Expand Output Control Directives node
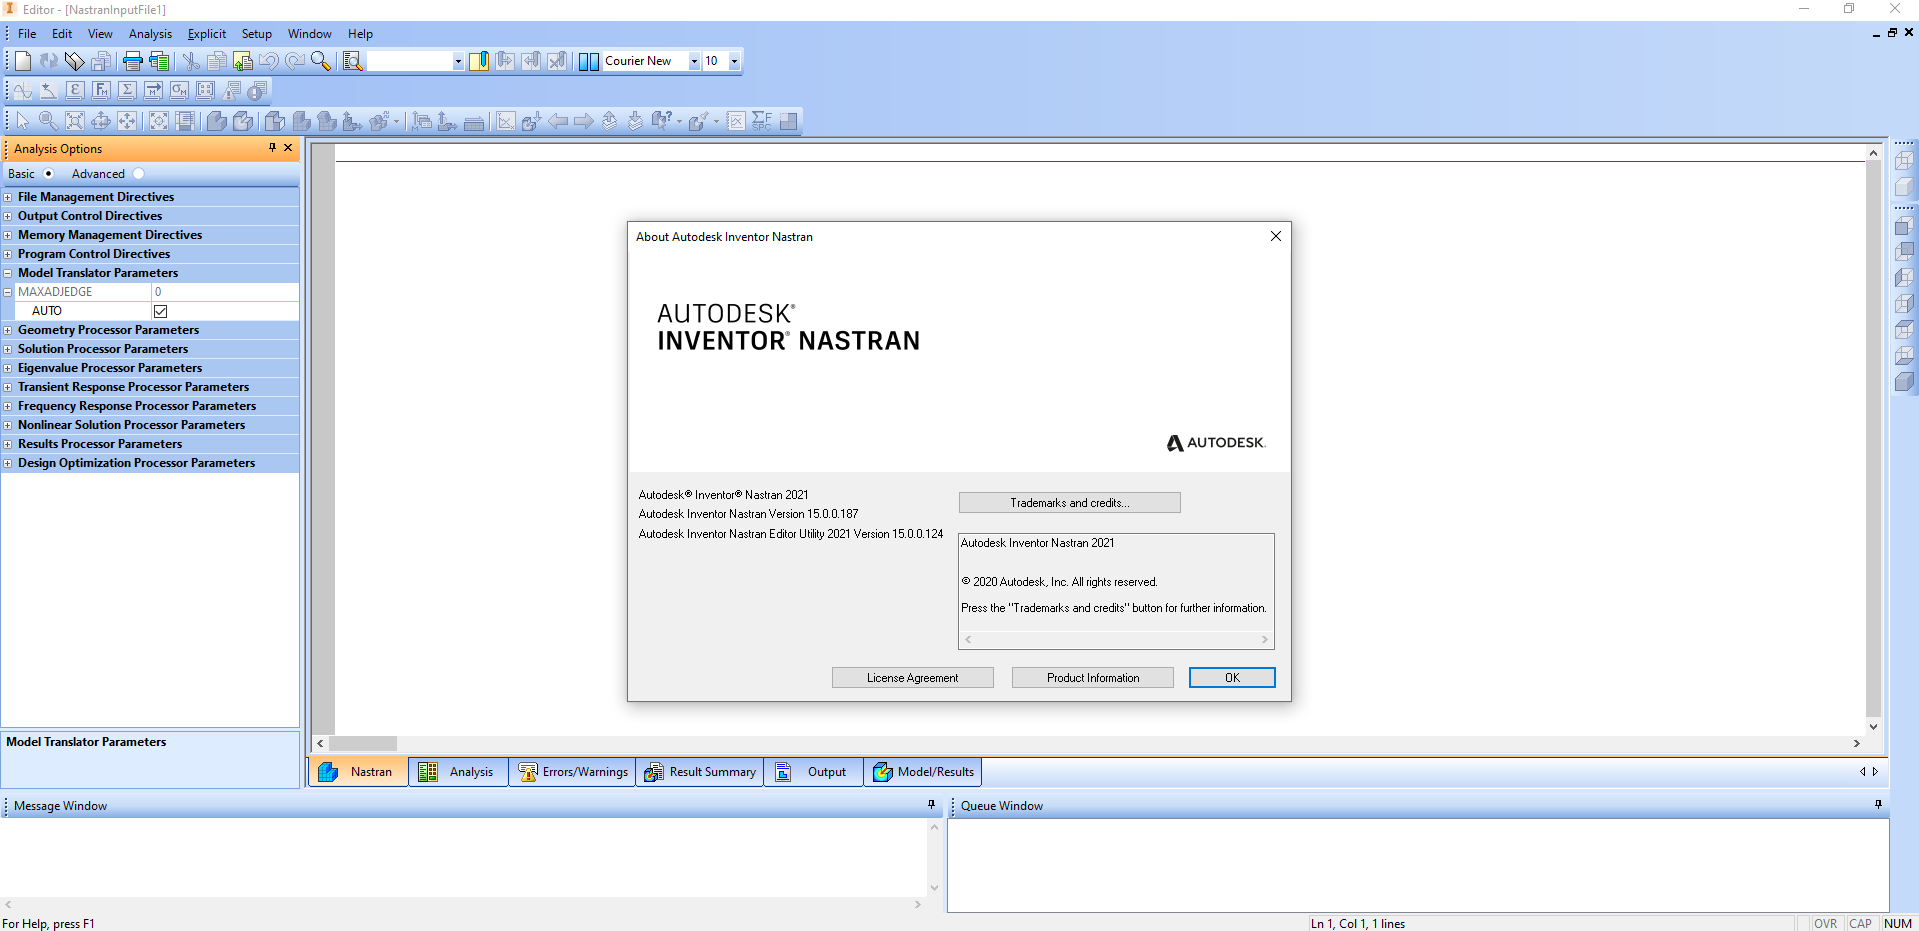Screen dimensions: 1919x931 (8, 216)
